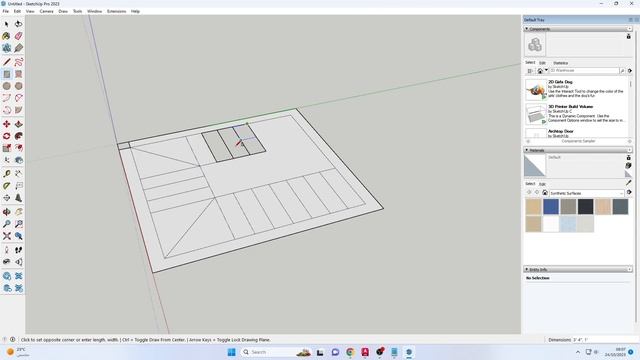Select the Pie tool

pyautogui.click(x=18, y=110)
